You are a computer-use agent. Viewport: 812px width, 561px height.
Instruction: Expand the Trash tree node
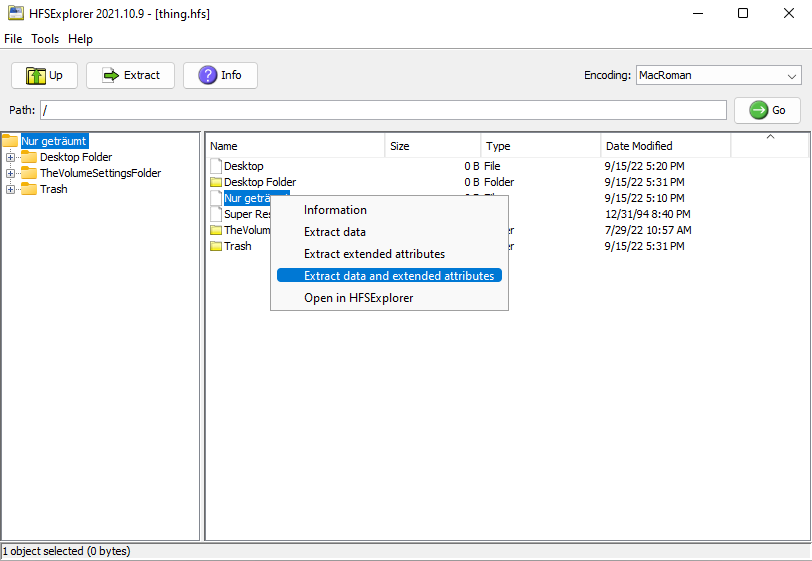point(11,189)
